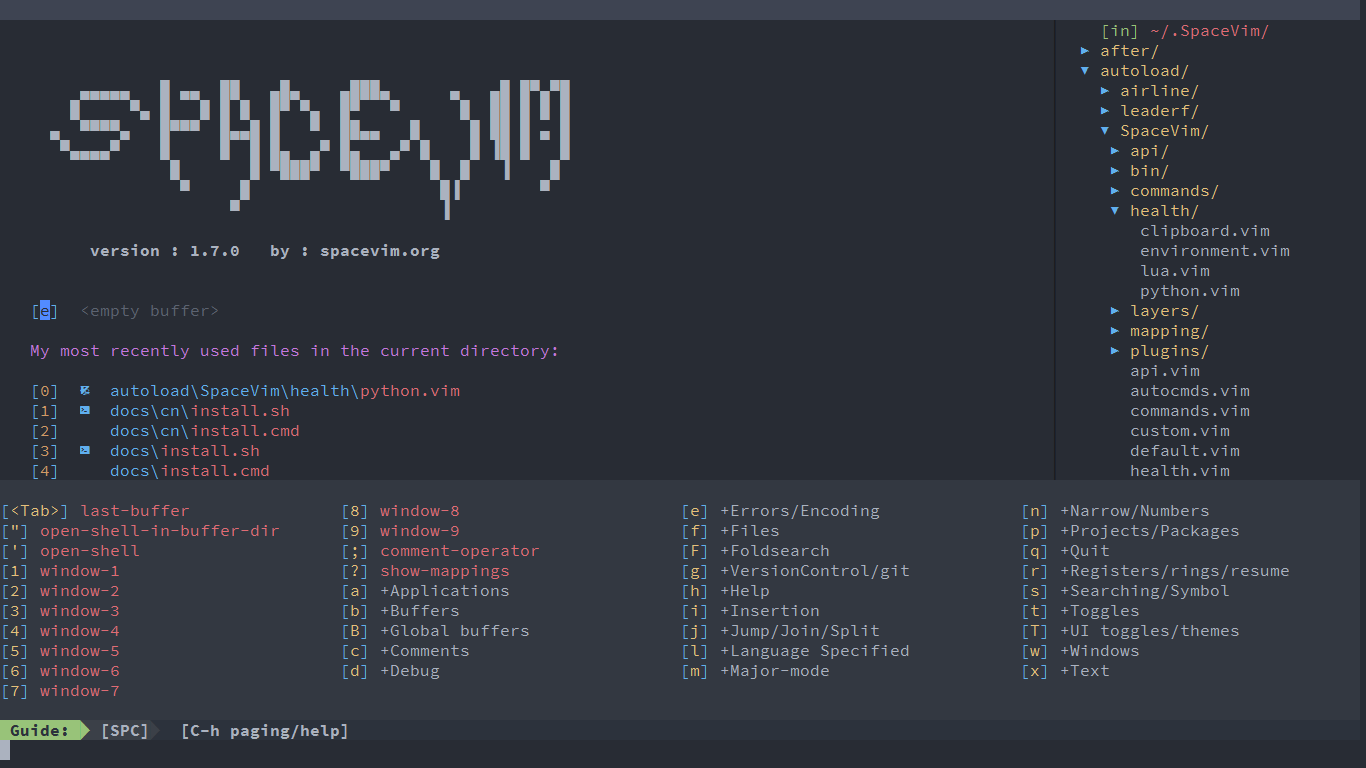The height and width of the screenshot is (768, 1366).
Task: Choose window-9 guide entry
Action: pos(420,531)
